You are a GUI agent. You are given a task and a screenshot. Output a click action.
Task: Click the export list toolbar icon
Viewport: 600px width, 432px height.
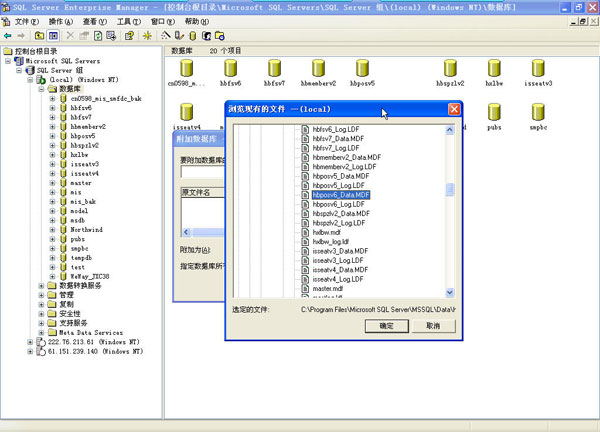click(111, 36)
